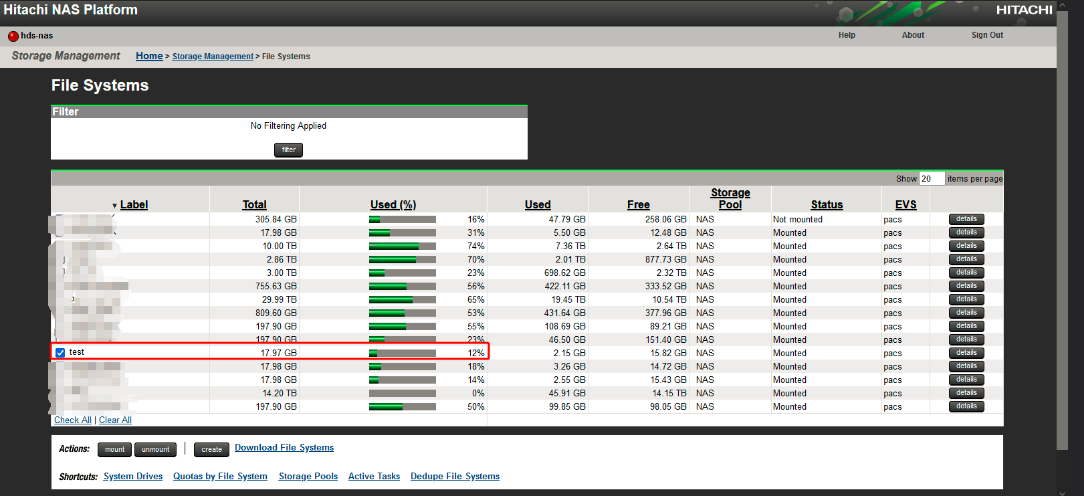
Task: Open Storage Management breadcrumb link
Action: click(213, 56)
